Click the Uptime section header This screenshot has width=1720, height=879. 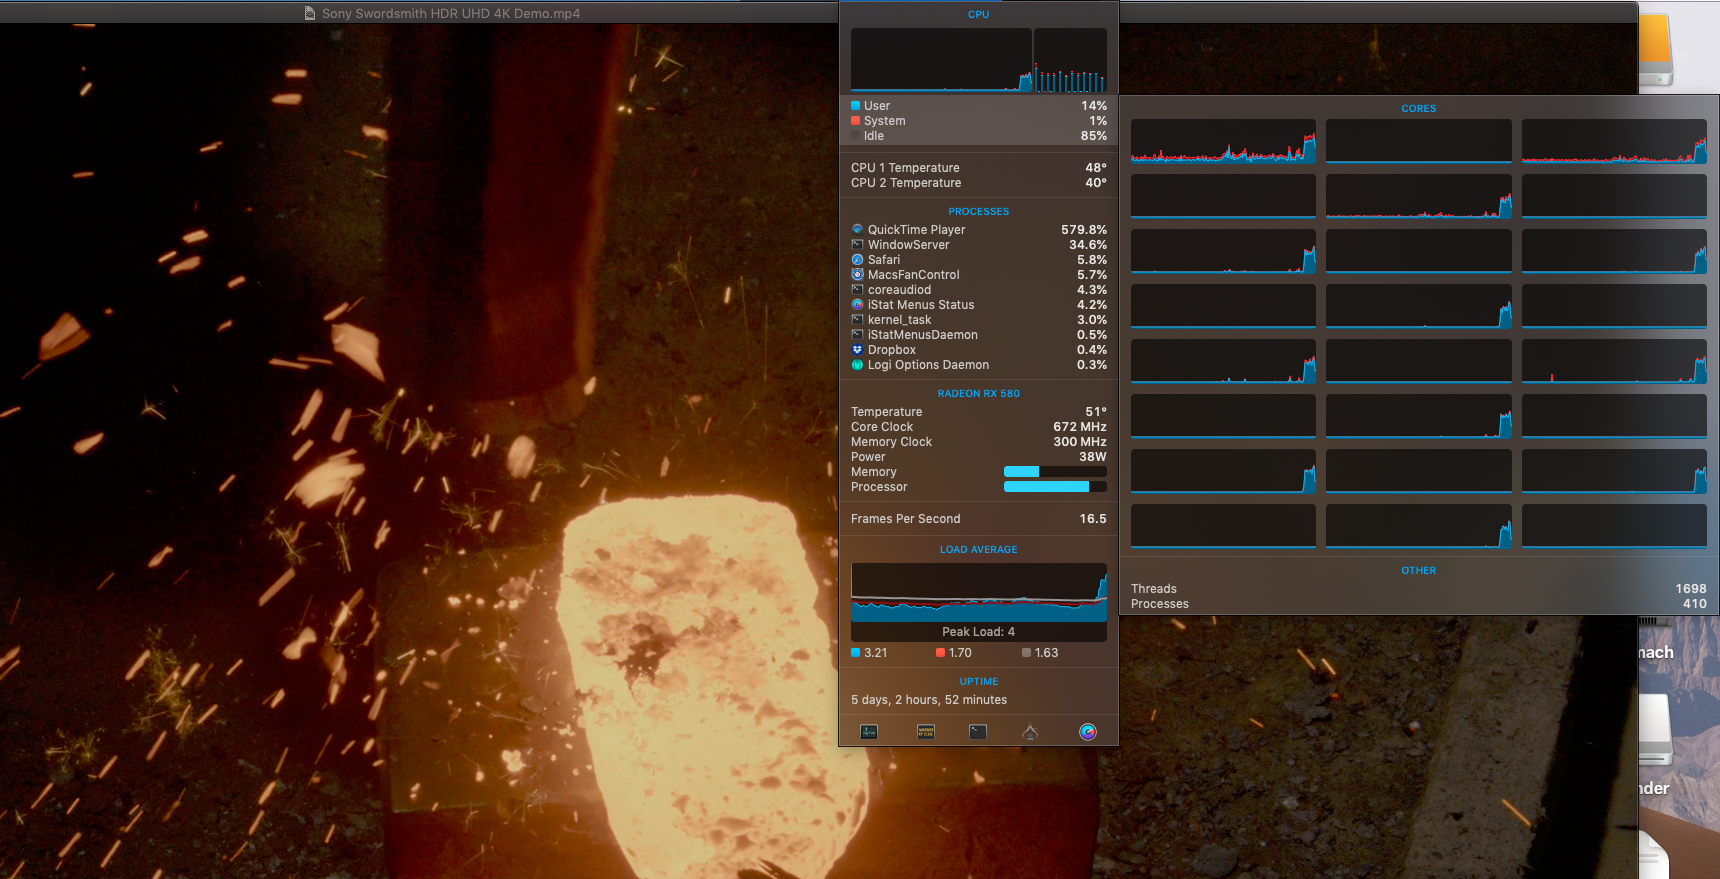[978, 682]
